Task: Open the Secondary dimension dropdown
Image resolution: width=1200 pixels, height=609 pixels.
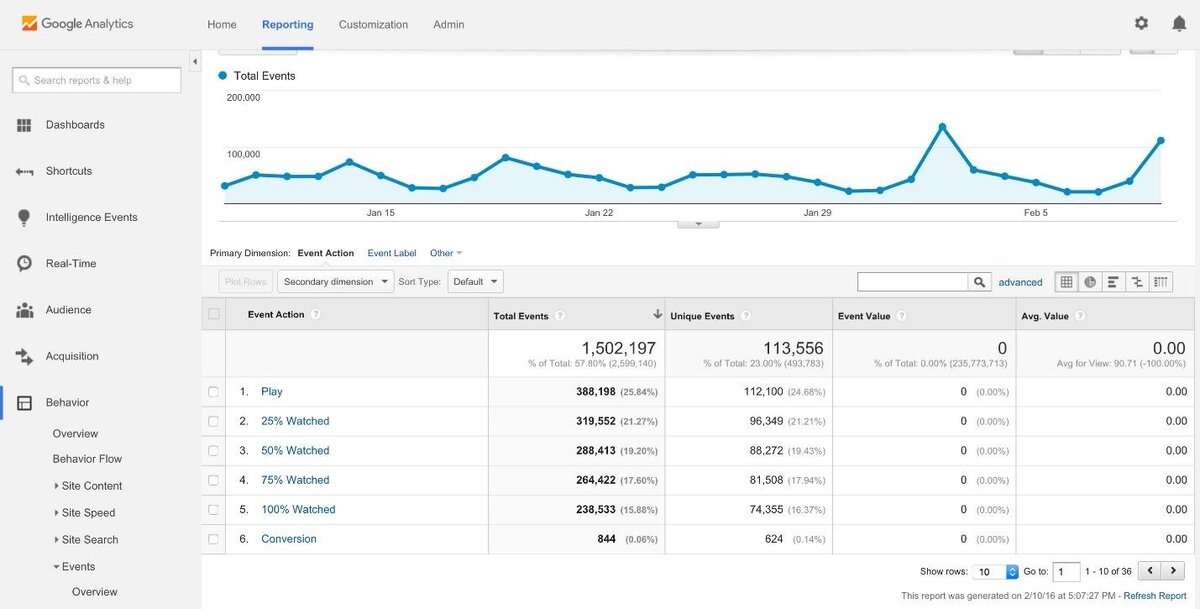Action: pos(335,282)
